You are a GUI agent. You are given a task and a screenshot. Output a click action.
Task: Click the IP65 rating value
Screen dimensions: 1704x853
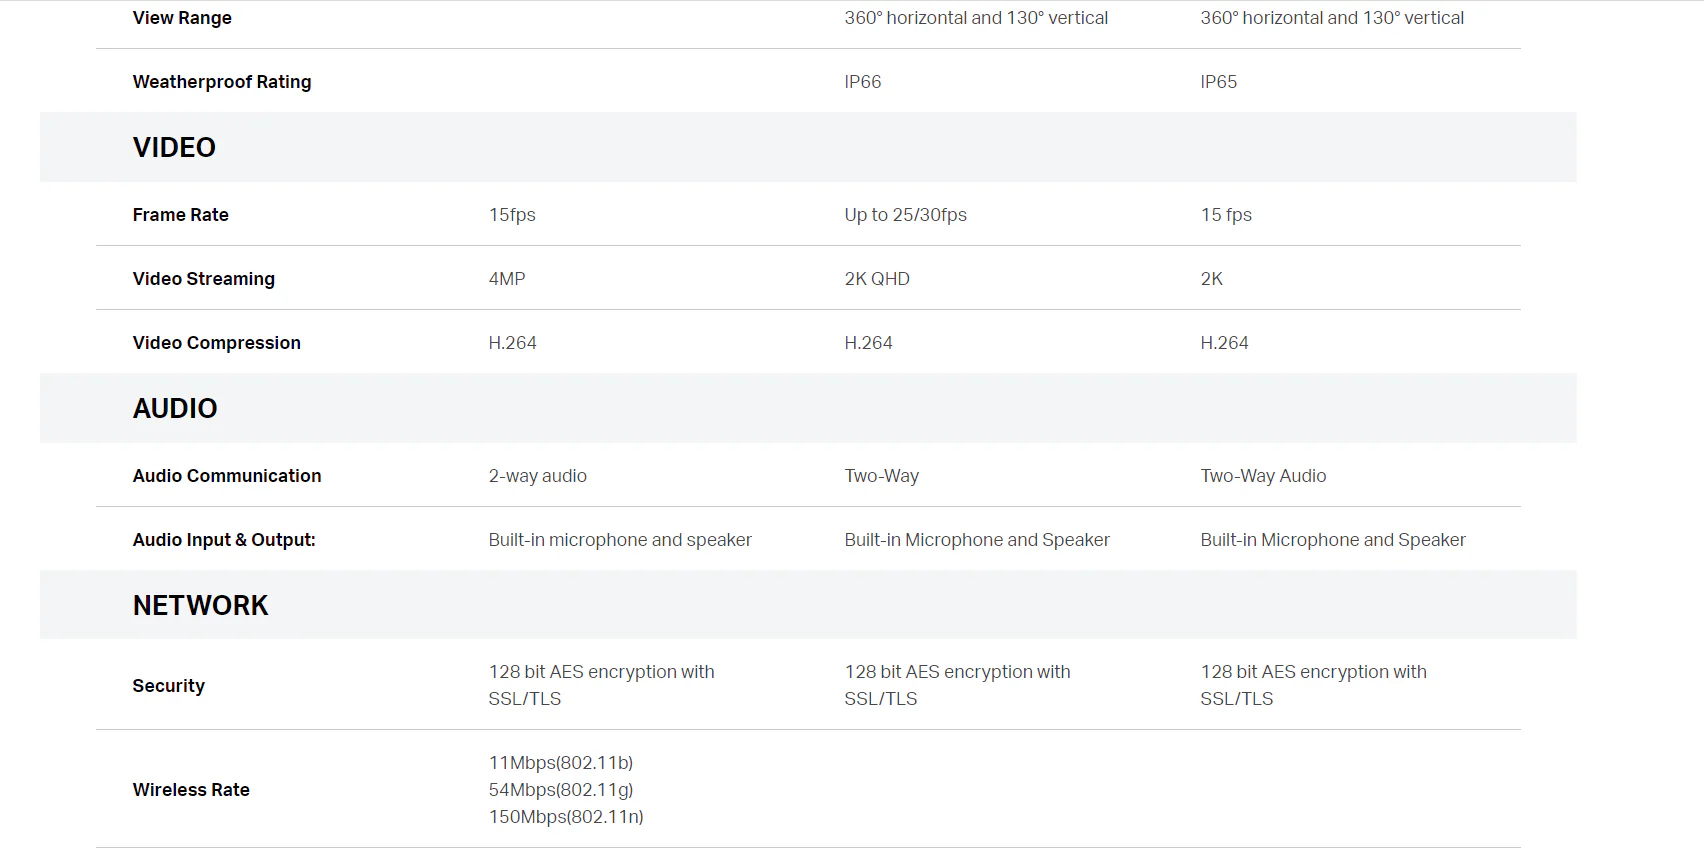point(1219,82)
